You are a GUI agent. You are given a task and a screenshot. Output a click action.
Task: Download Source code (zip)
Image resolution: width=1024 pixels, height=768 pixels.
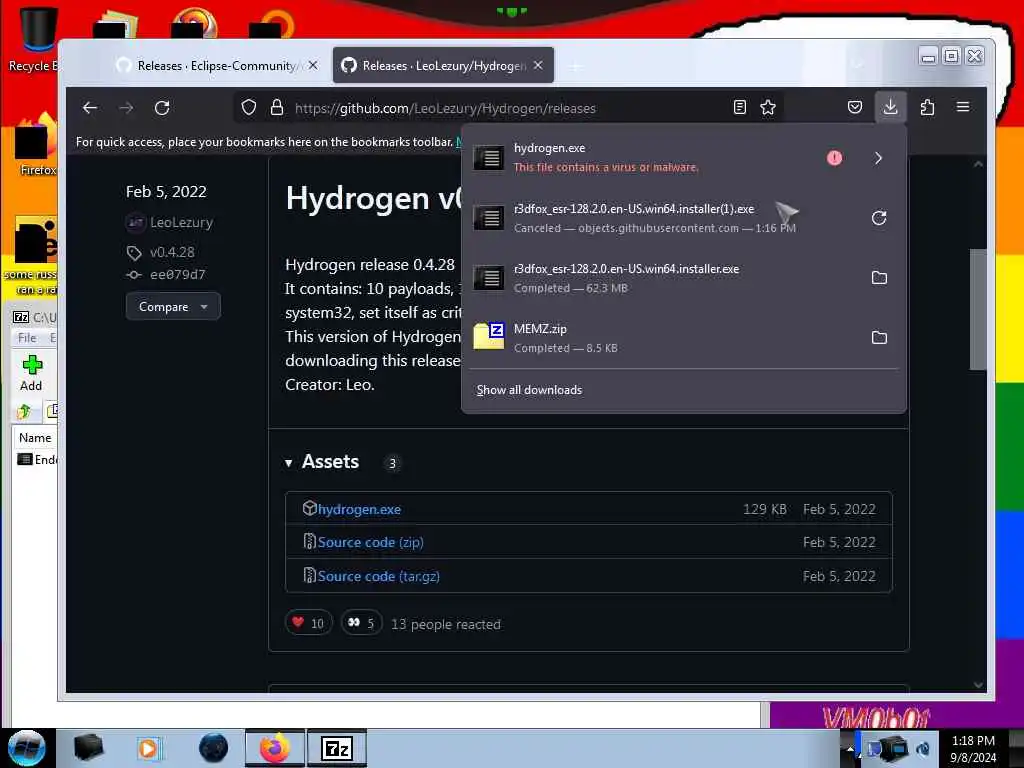(370, 543)
